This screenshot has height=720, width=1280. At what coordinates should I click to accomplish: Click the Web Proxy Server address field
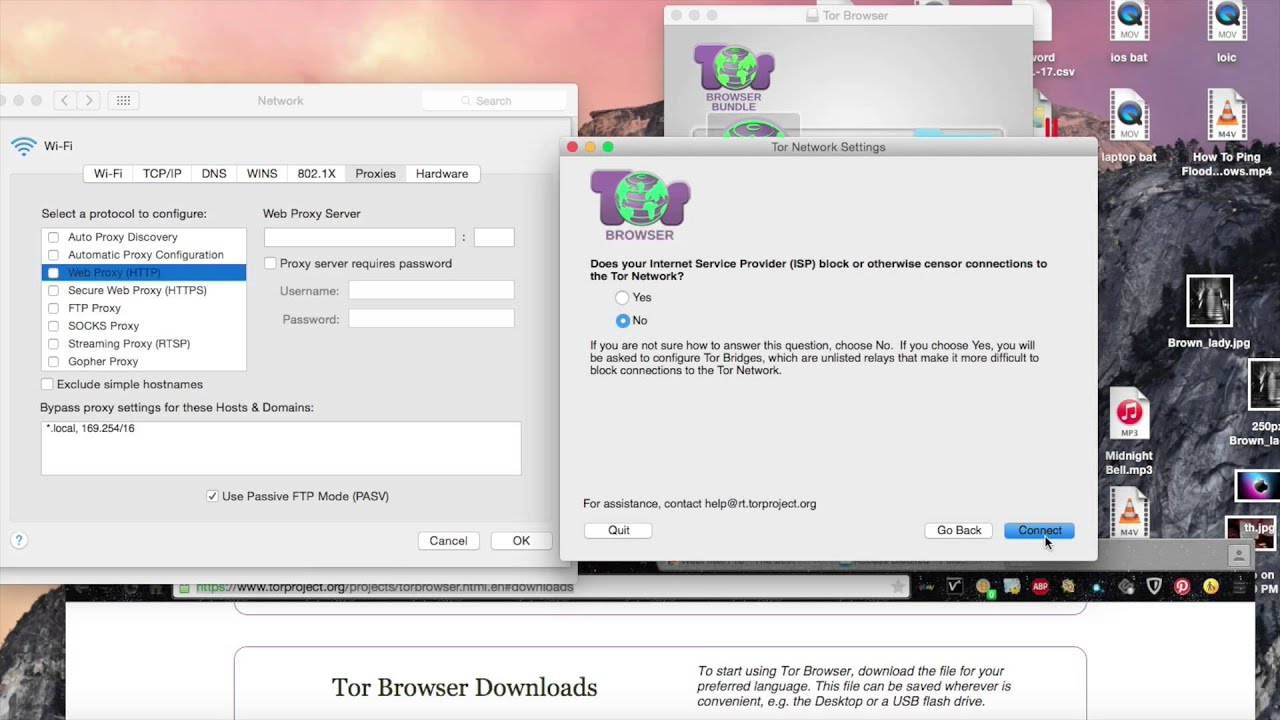360,237
